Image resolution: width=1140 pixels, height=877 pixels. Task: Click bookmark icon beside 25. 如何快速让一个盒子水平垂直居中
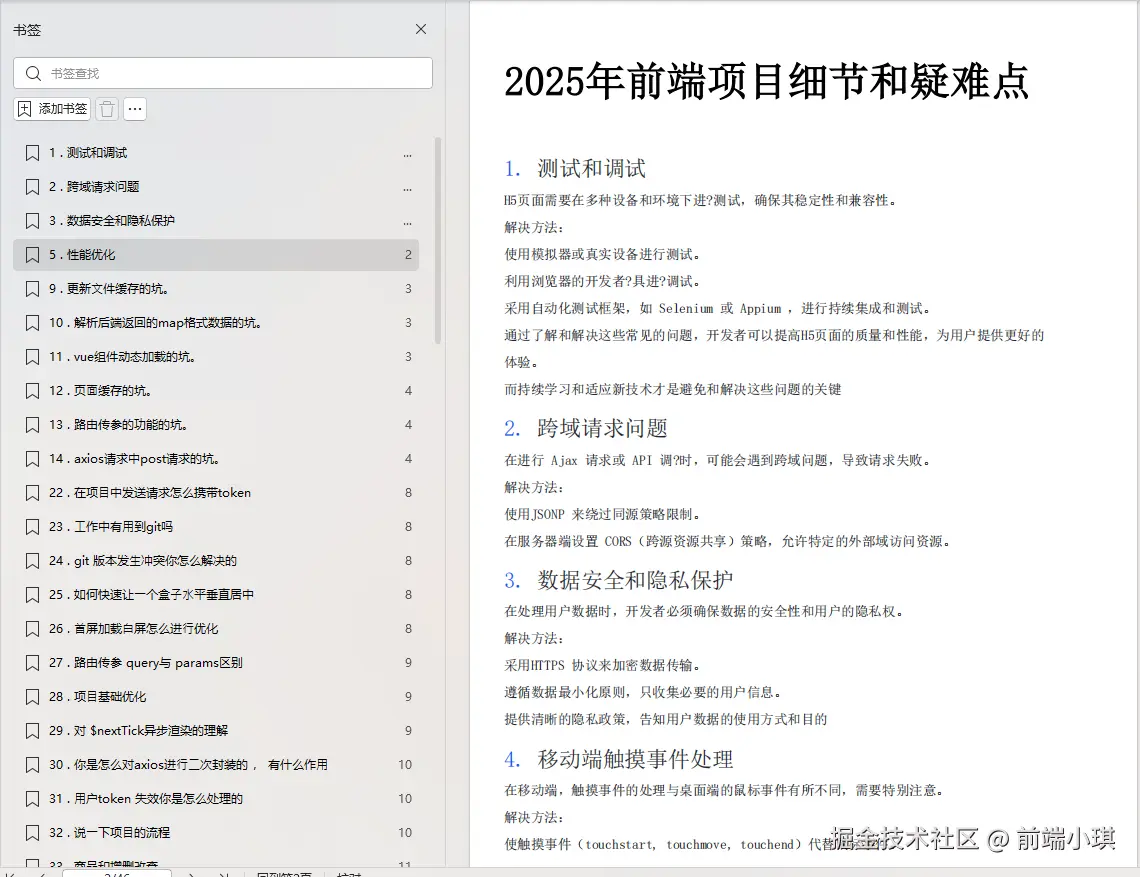click(x=32, y=595)
